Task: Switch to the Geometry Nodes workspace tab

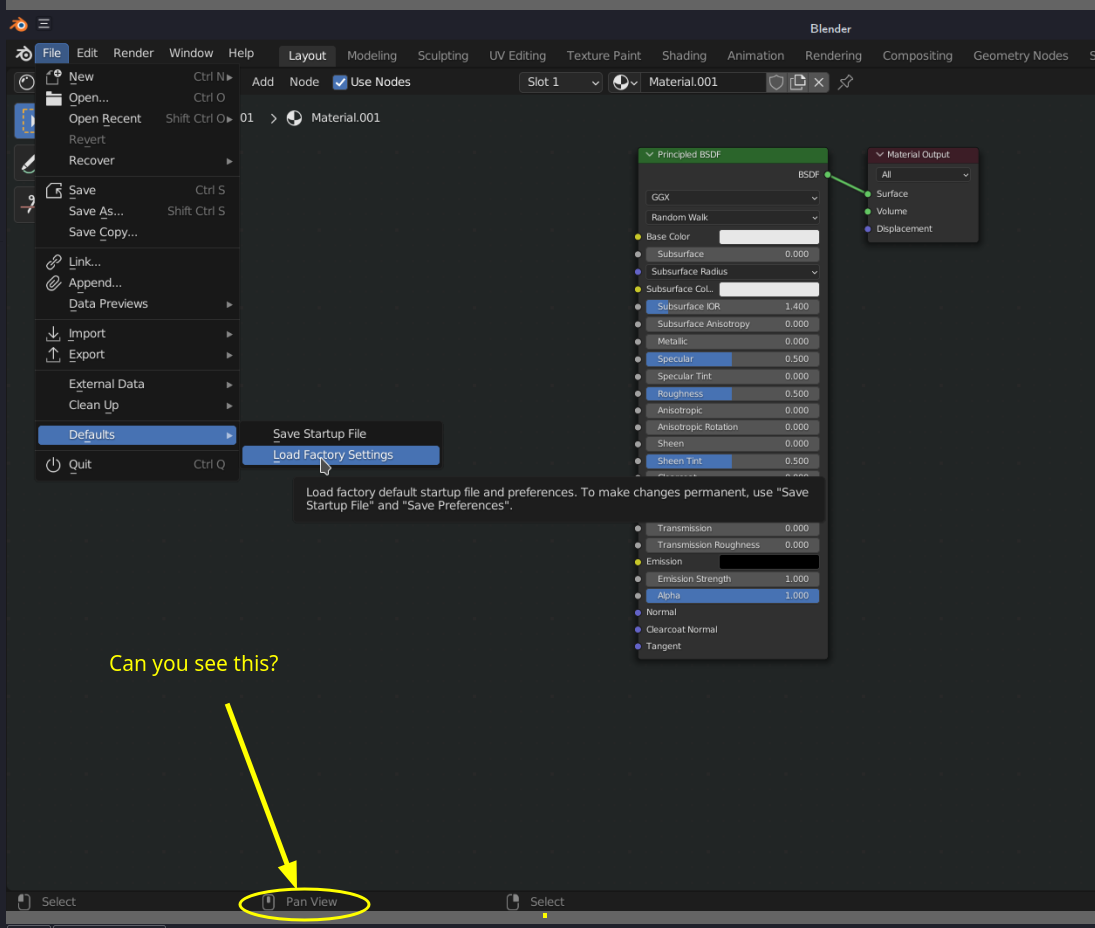Action: click(1020, 56)
